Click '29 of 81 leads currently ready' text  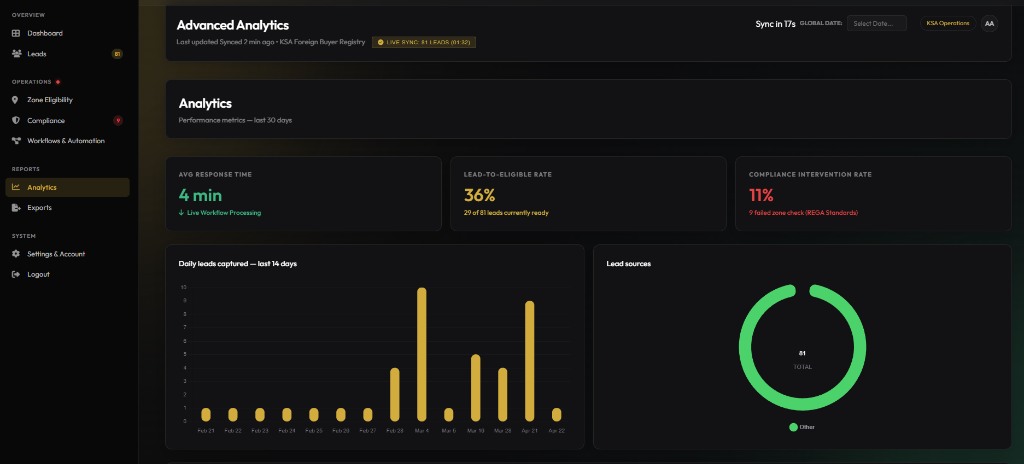point(505,213)
